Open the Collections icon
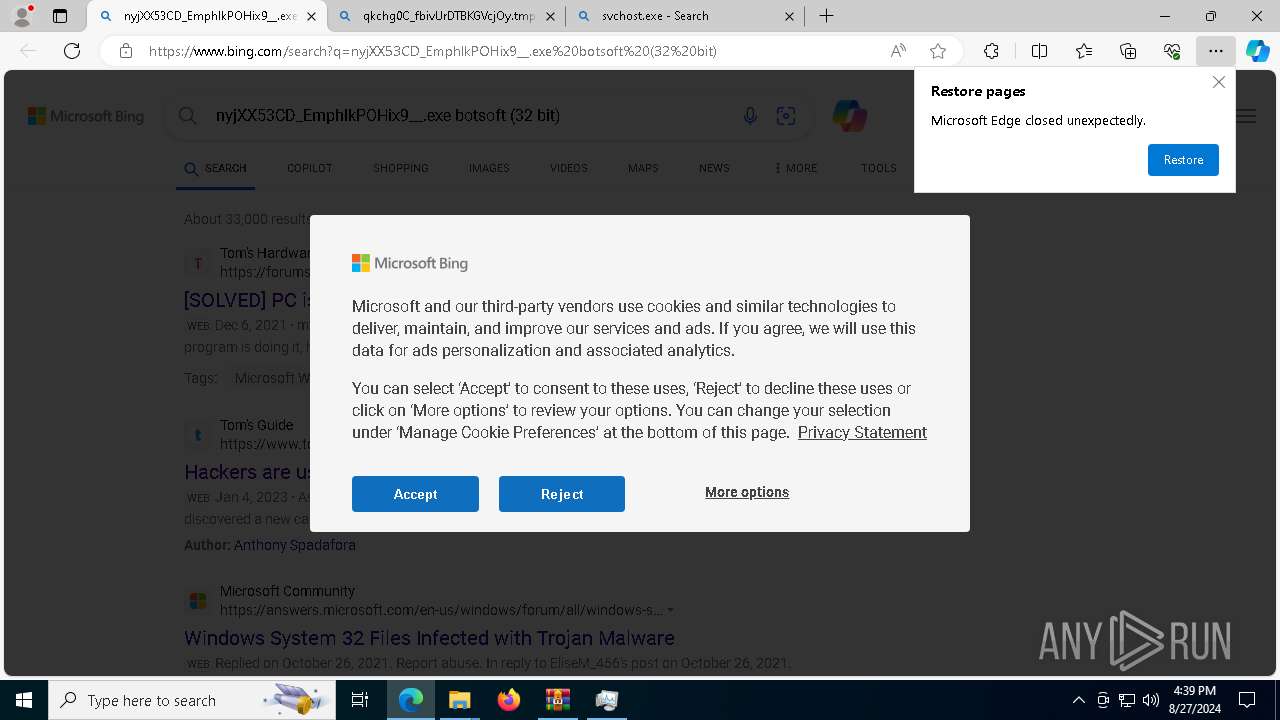The image size is (1280, 720). (x=1128, y=51)
